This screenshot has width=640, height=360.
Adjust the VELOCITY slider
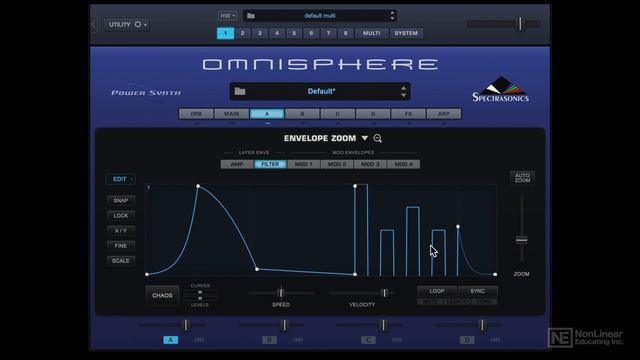tap(384, 293)
